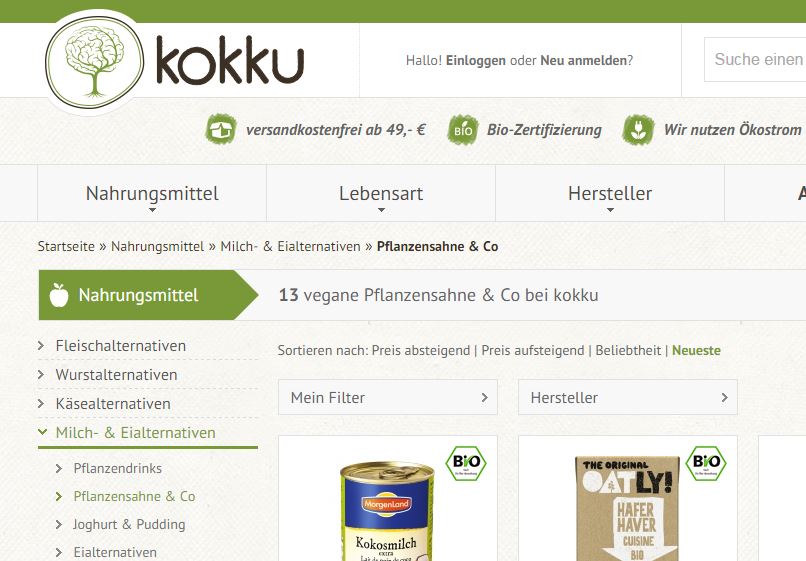
Task: Click the Neu anmelden link
Action: coord(583,61)
